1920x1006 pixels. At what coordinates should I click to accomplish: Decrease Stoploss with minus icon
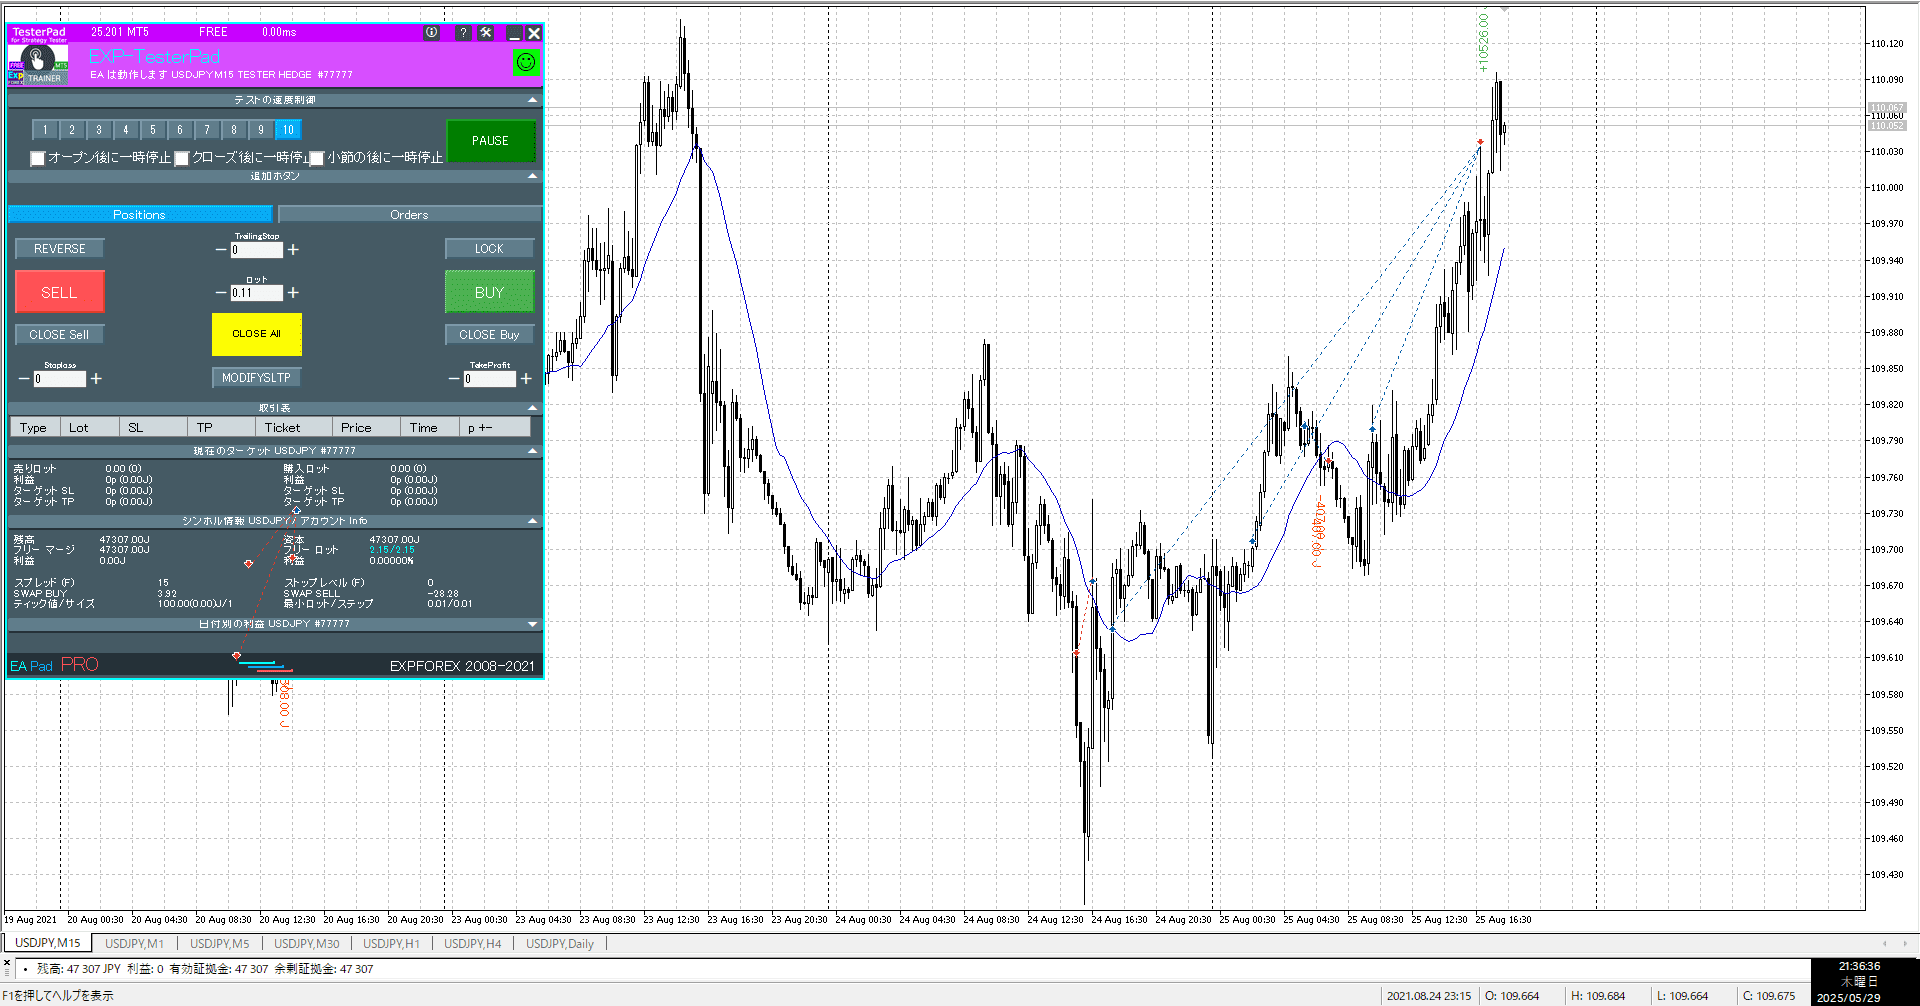pos(24,379)
